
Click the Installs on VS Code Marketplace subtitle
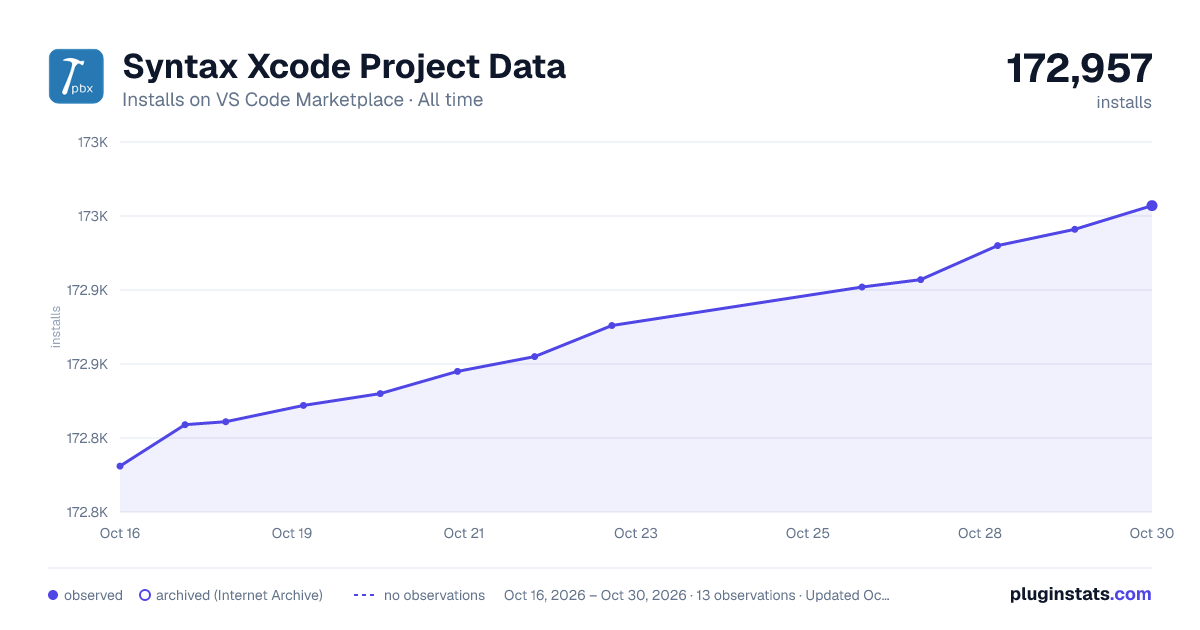(302, 100)
